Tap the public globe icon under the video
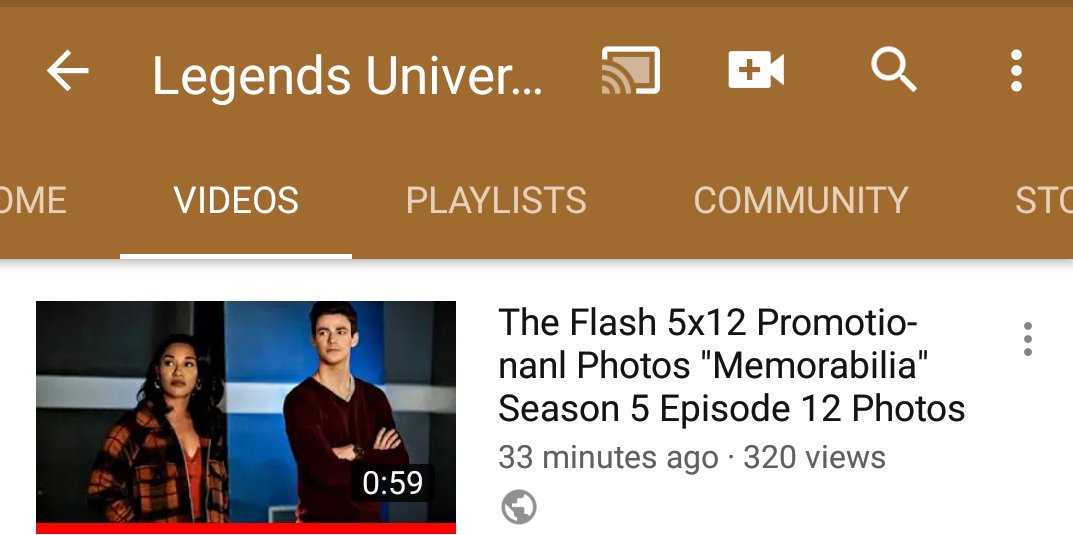The height and width of the screenshot is (535, 1073). [x=519, y=507]
